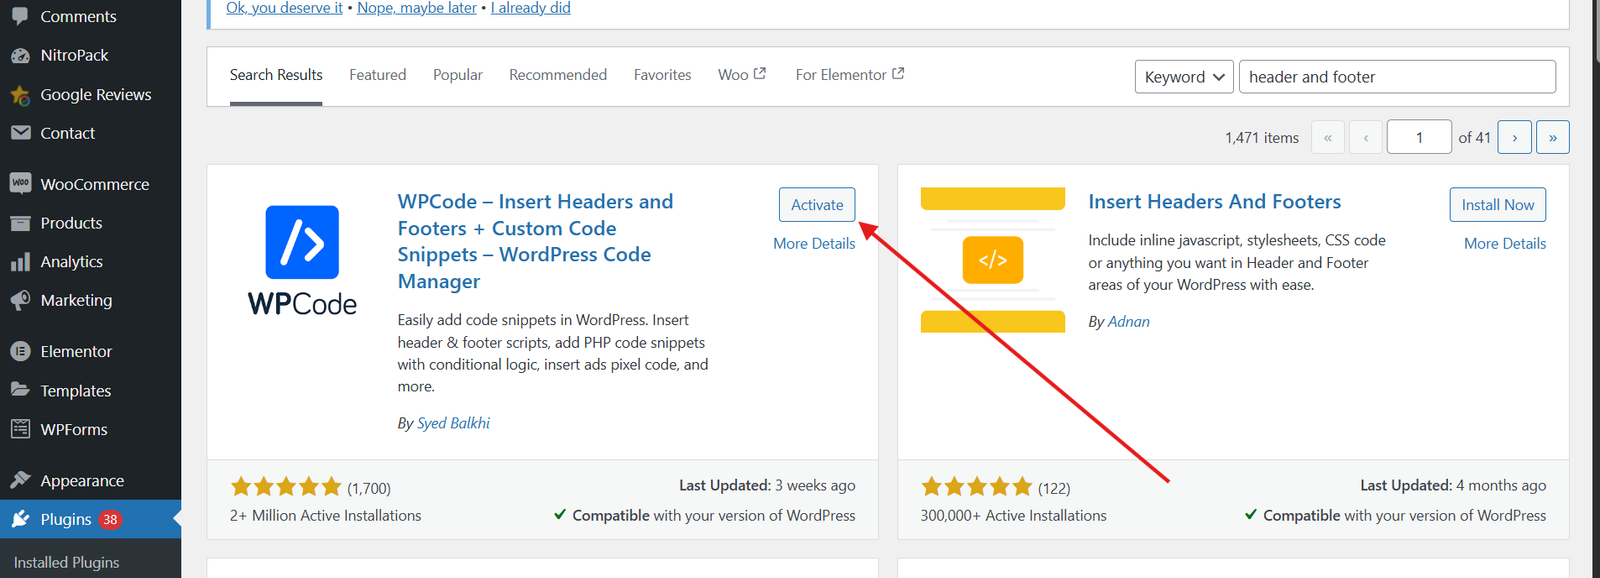The image size is (1600, 578).
Task: Click the Marketing megaphone icon
Action: (x=20, y=300)
